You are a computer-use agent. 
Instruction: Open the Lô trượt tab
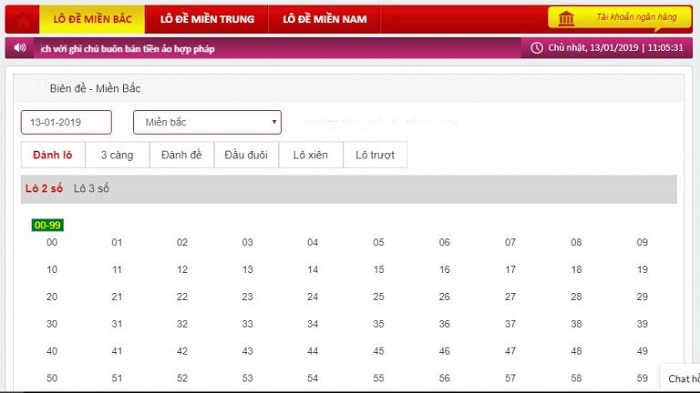click(375, 155)
